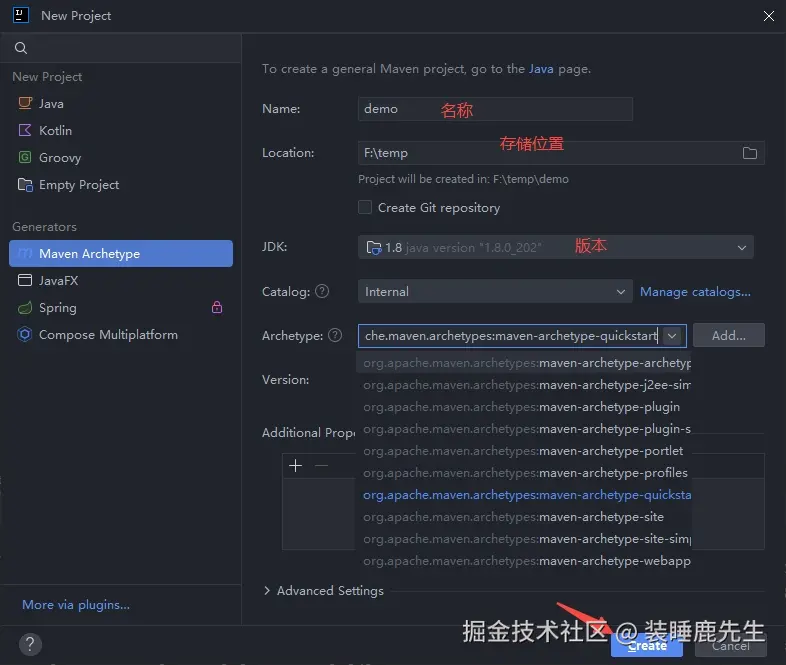Follow the Java page link

541,69
